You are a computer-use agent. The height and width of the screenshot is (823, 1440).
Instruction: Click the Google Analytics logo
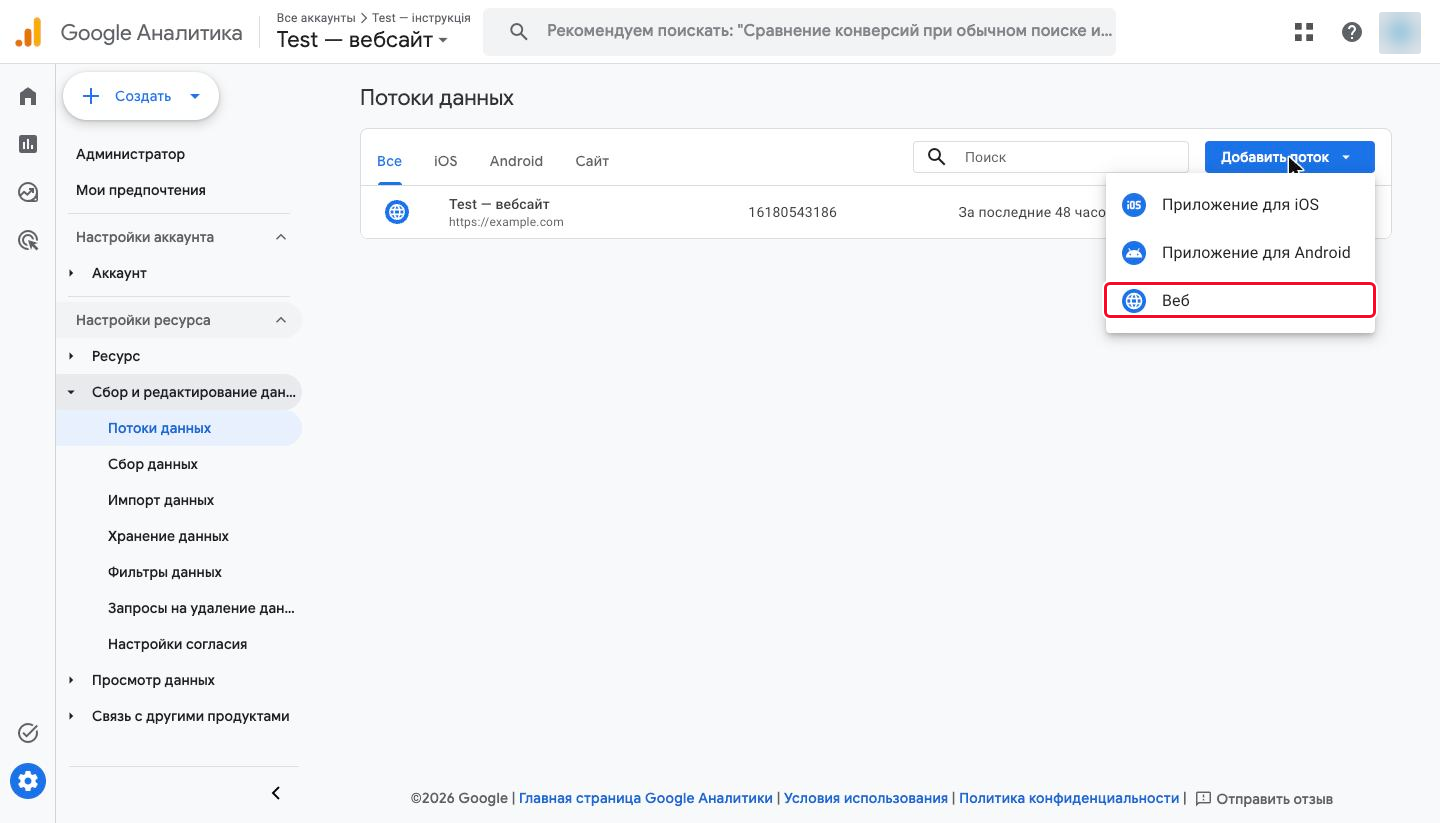[28, 32]
